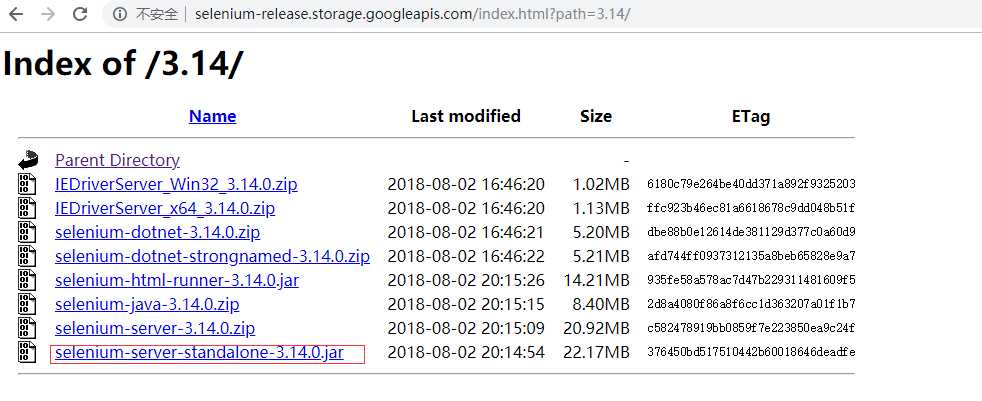Viewport: 982px width, 401px height.
Task: Download IEDriverServer_Win32_3.14.0.zip
Action: pyautogui.click(x=176, y=184)
